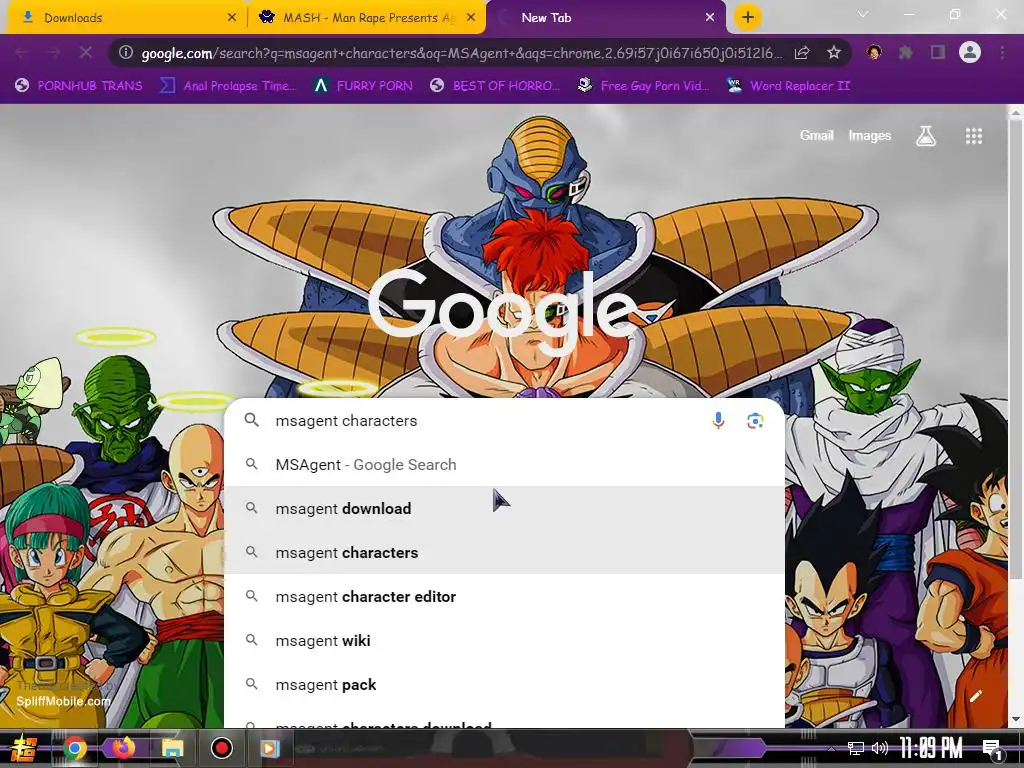Click the search box magnifier icon
The image size is (1024, 768).
[x=251, y=421]
